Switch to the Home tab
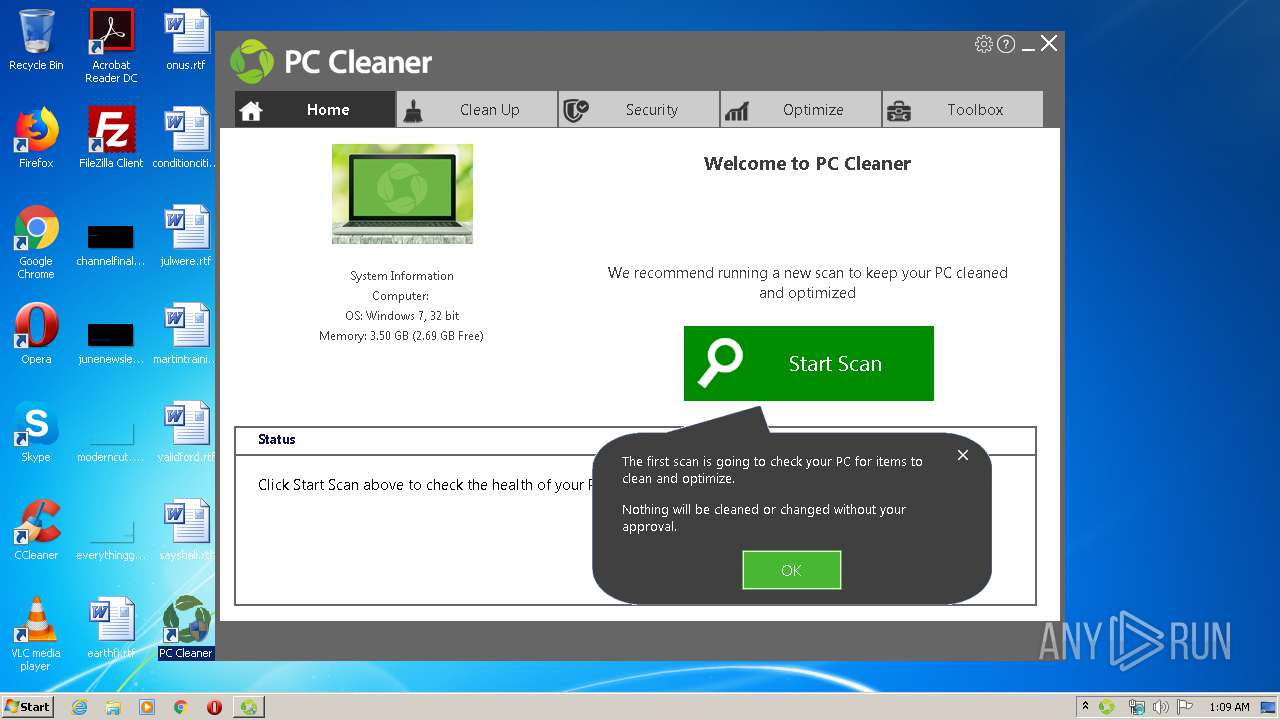1280x720 pixels. (x=315, y=110)
